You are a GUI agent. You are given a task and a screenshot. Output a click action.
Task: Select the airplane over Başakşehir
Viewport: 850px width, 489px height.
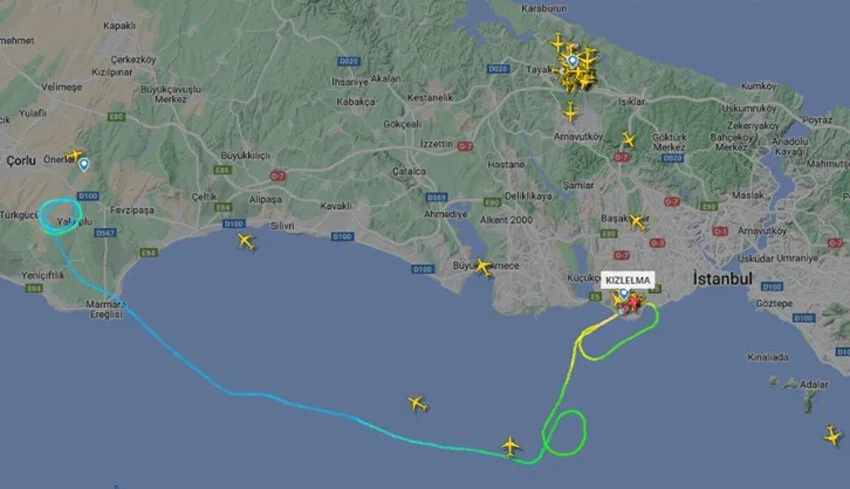point(638,221)
